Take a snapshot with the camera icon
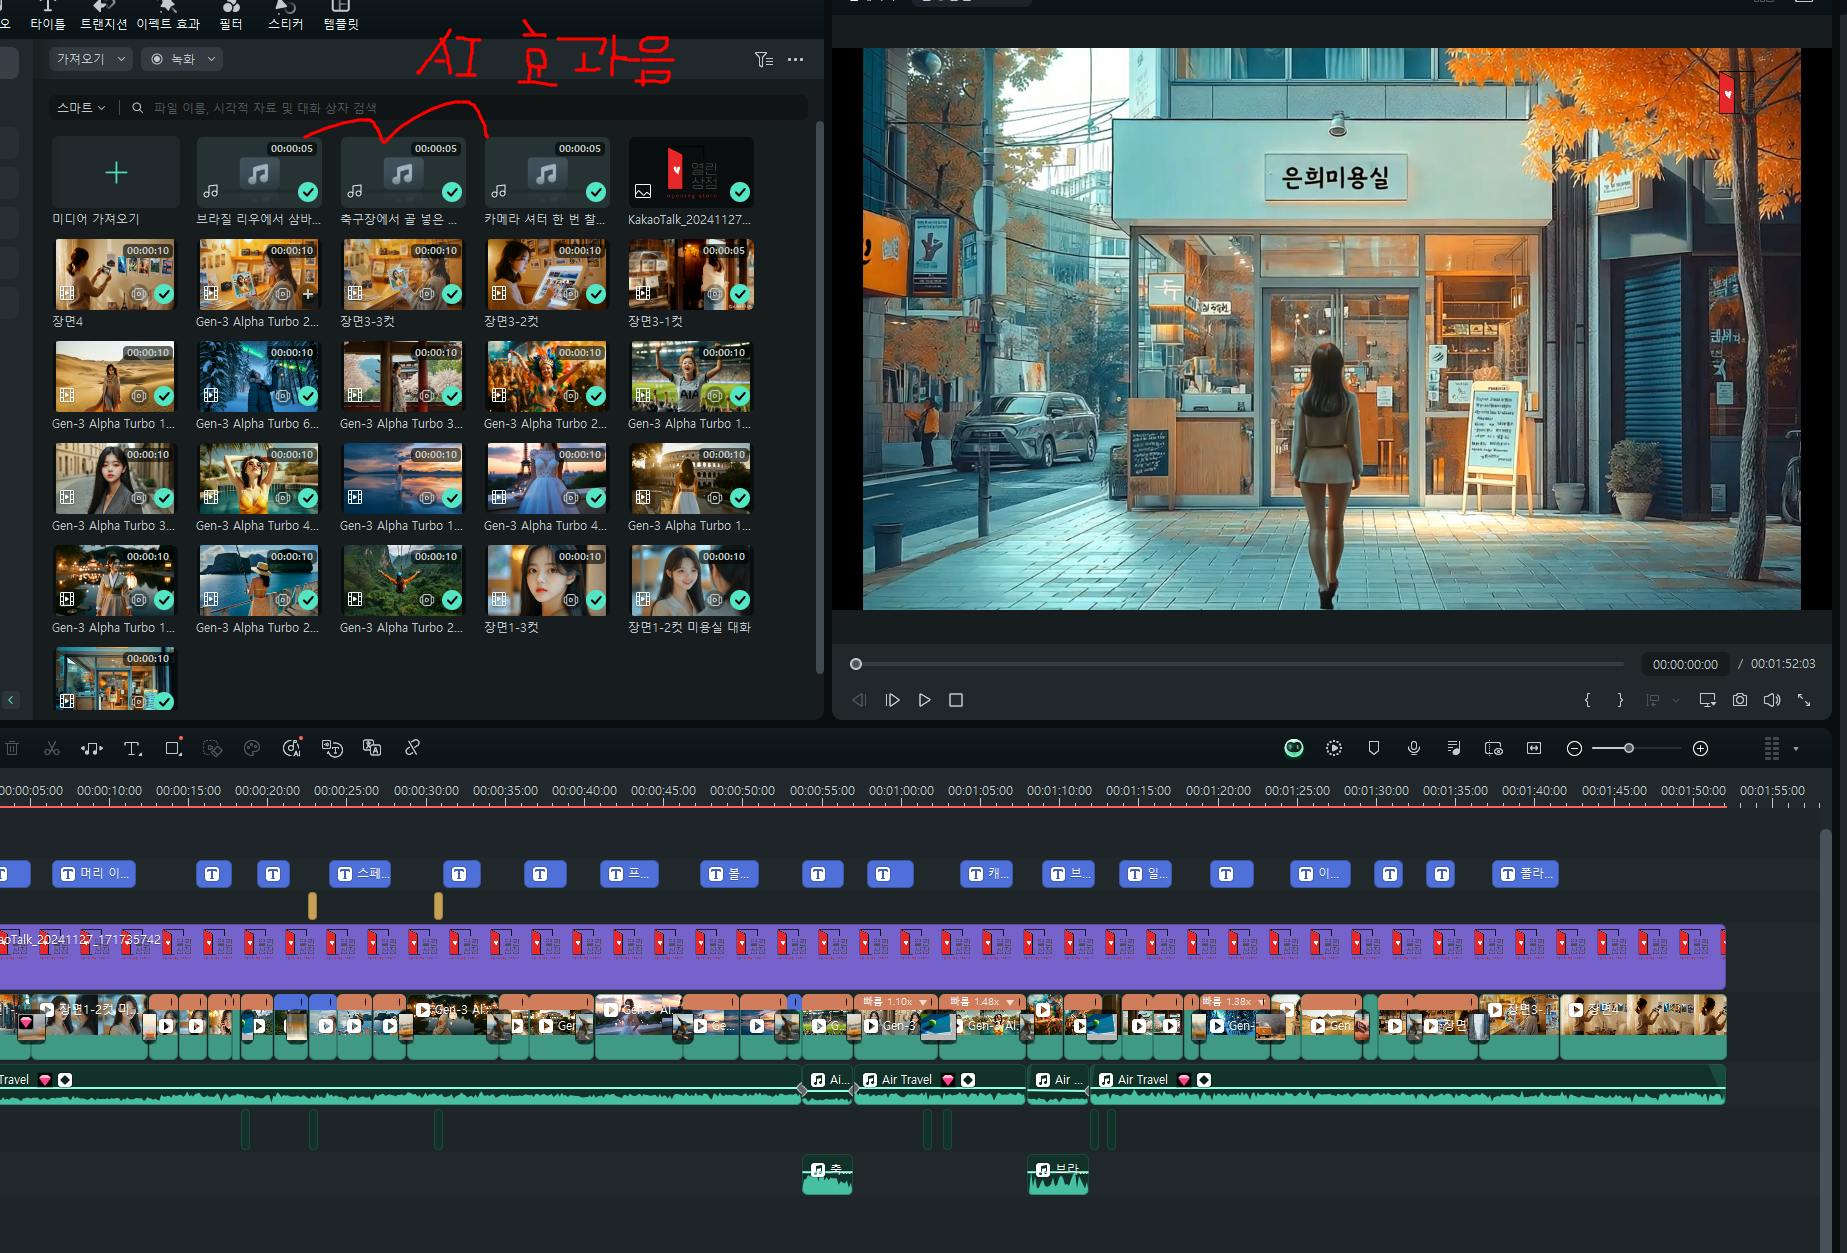The image size is (1847, 1253). coord(1740,700)
